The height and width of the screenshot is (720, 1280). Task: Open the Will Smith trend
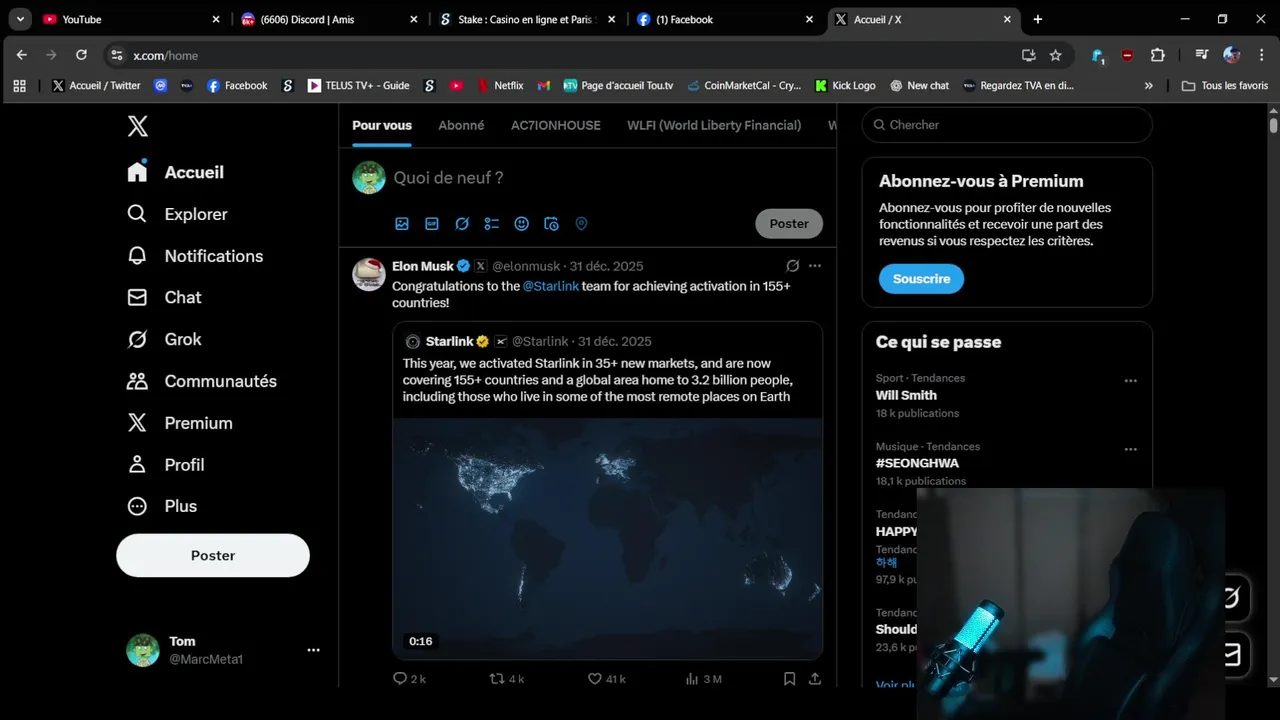pyautogui.click(x=906, y=395)
